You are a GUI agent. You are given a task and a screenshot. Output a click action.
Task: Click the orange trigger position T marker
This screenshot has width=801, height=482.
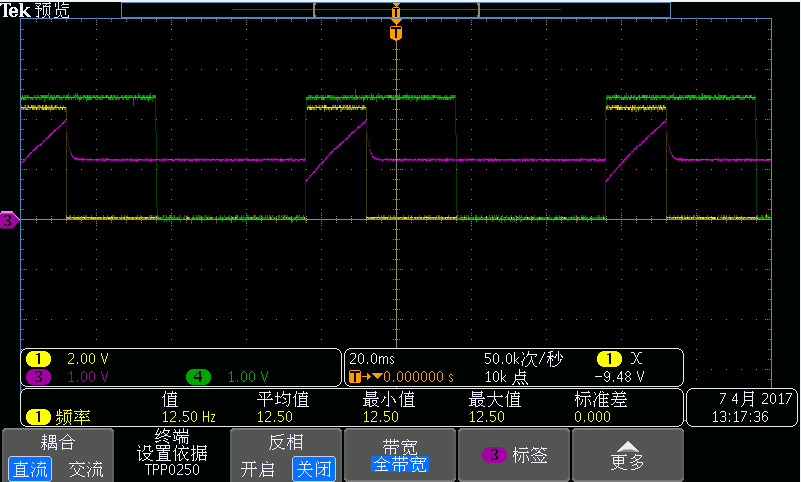tap(396, 33)
